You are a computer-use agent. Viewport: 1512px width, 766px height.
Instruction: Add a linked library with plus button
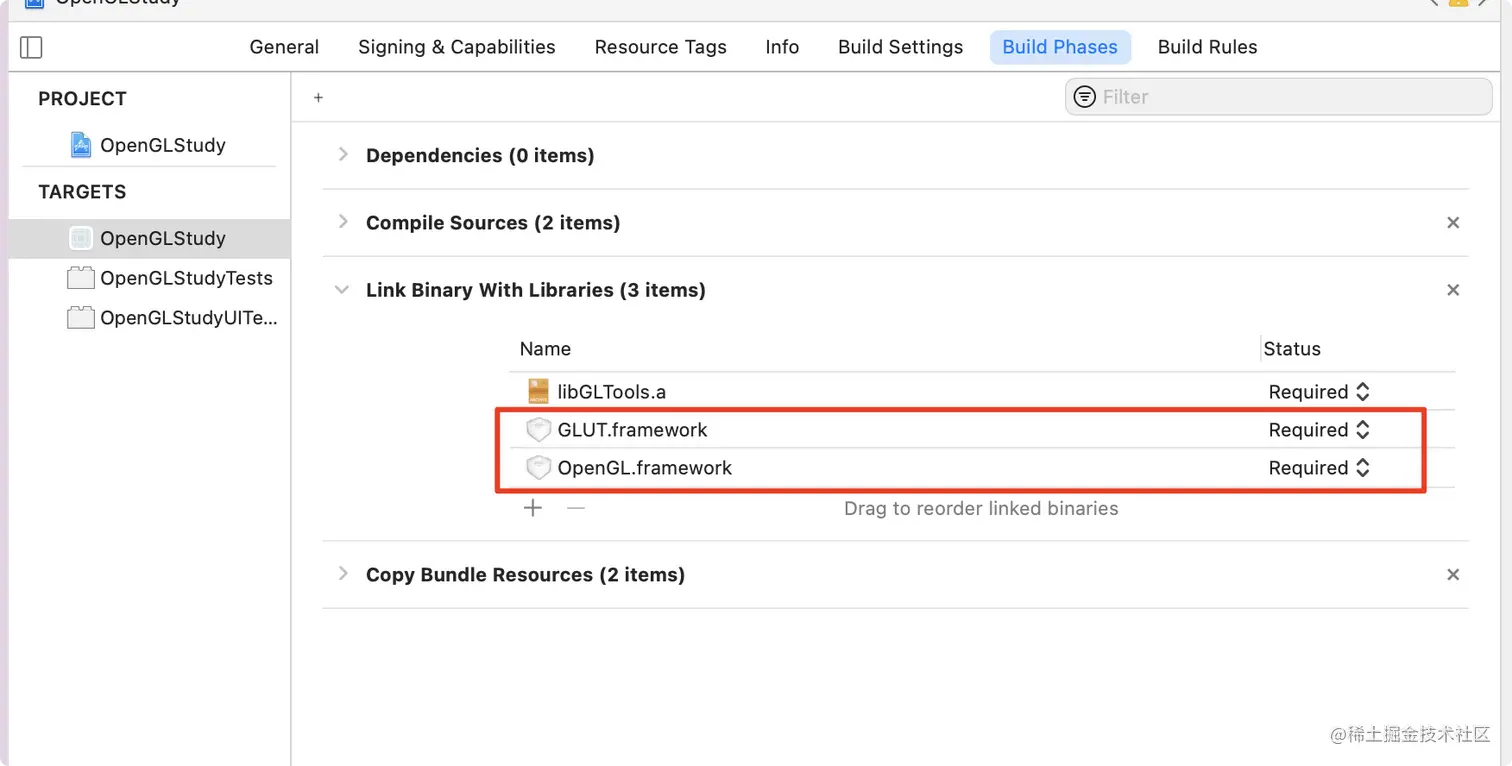(533, 508)
